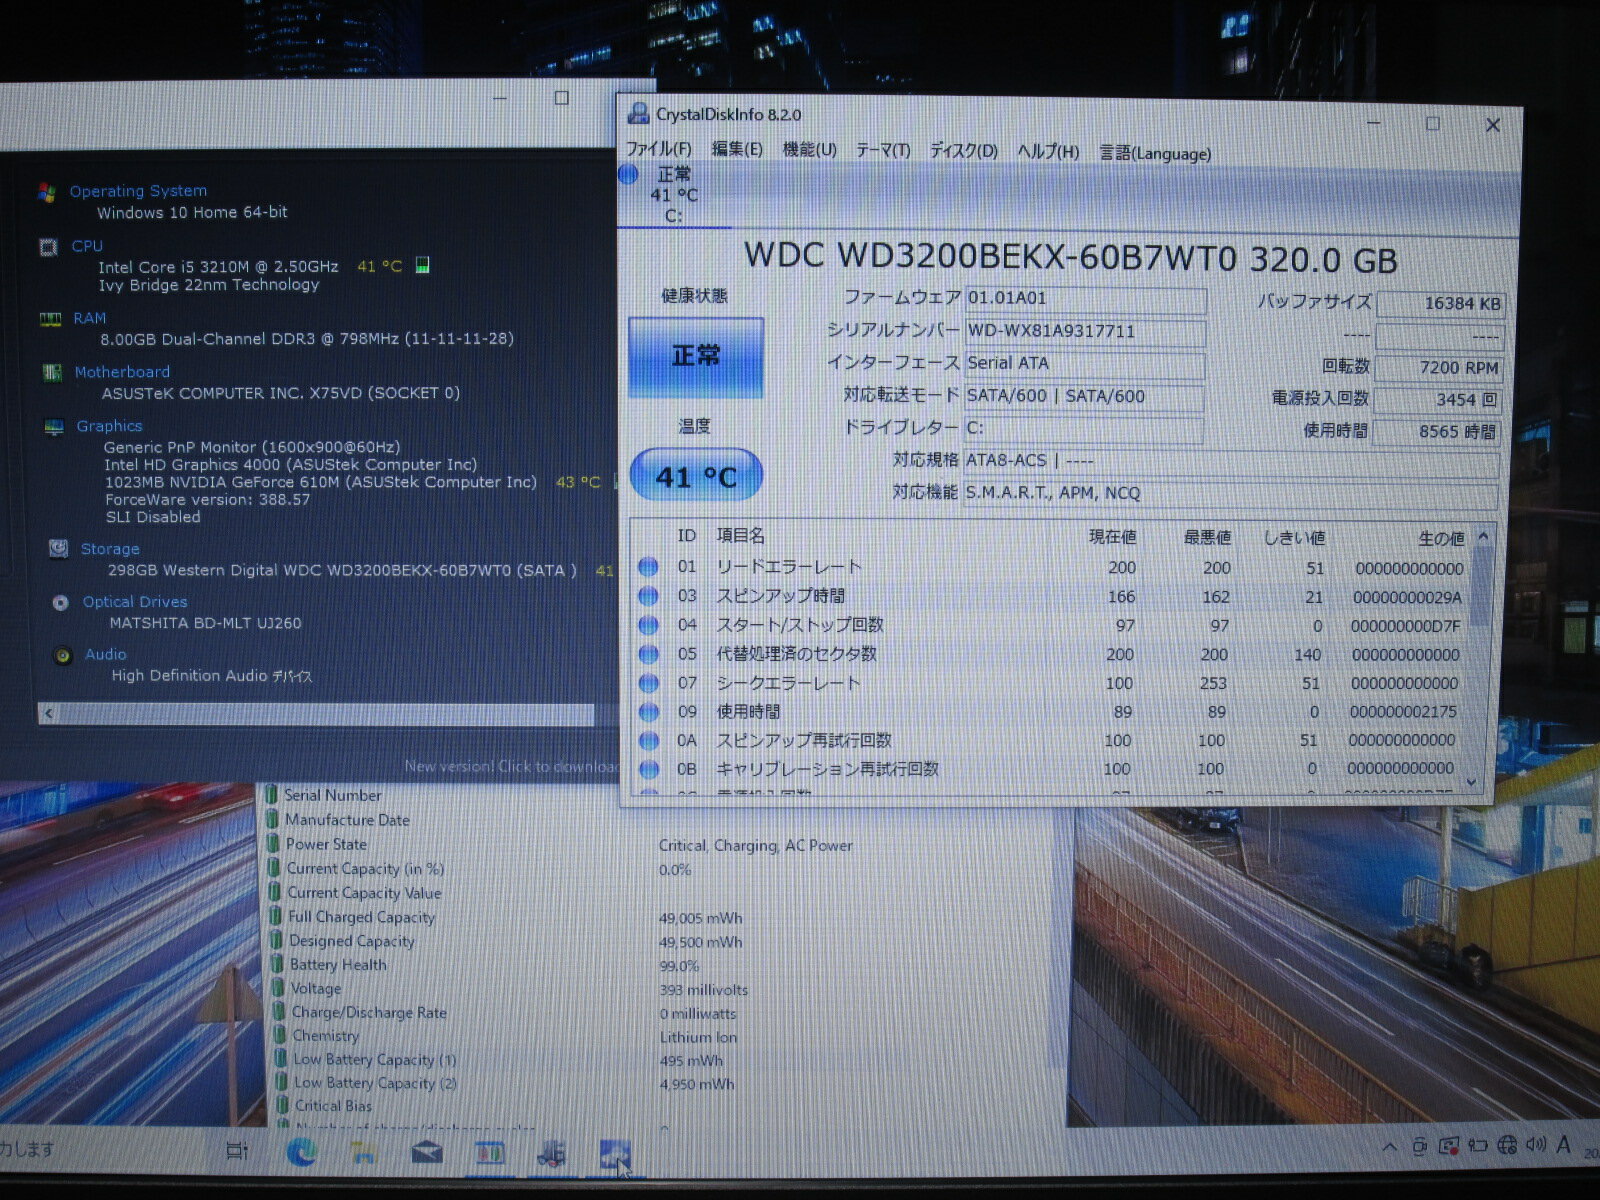Select the status circle beside スタート/ストップ回数
The image size is (1600, 1200).
648,625
